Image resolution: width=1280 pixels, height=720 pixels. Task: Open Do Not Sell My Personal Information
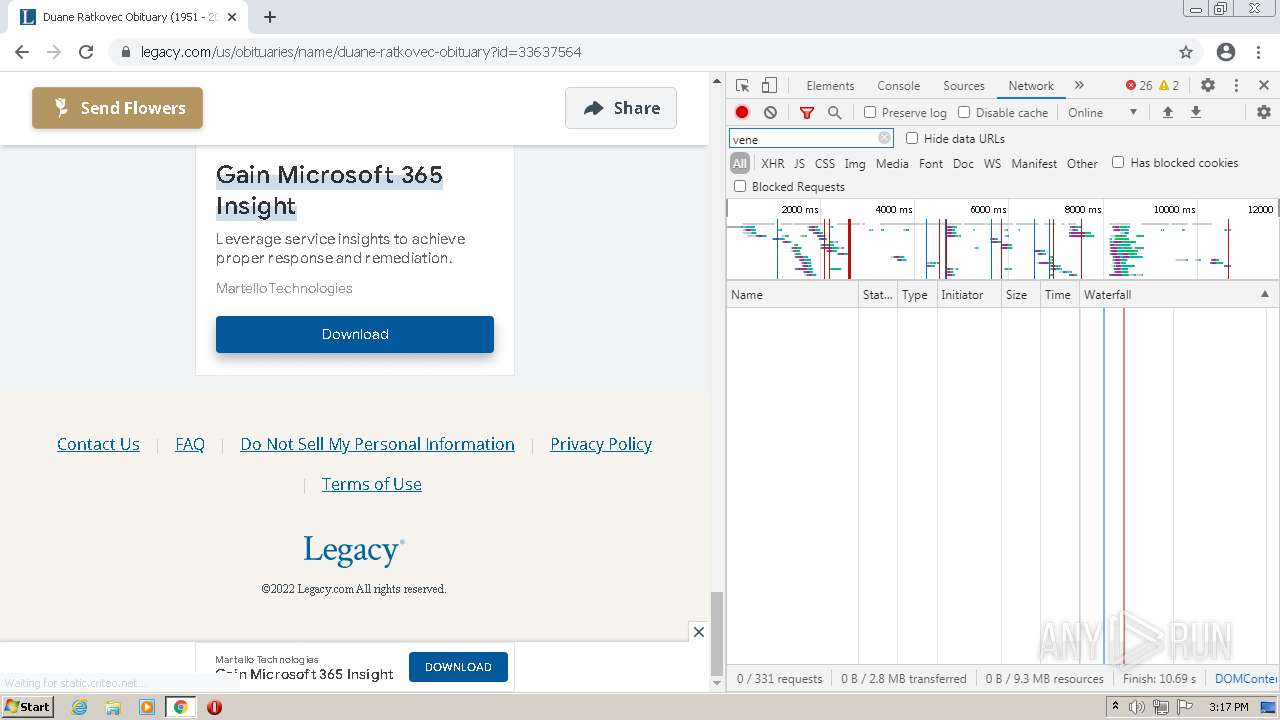[377, 444]
